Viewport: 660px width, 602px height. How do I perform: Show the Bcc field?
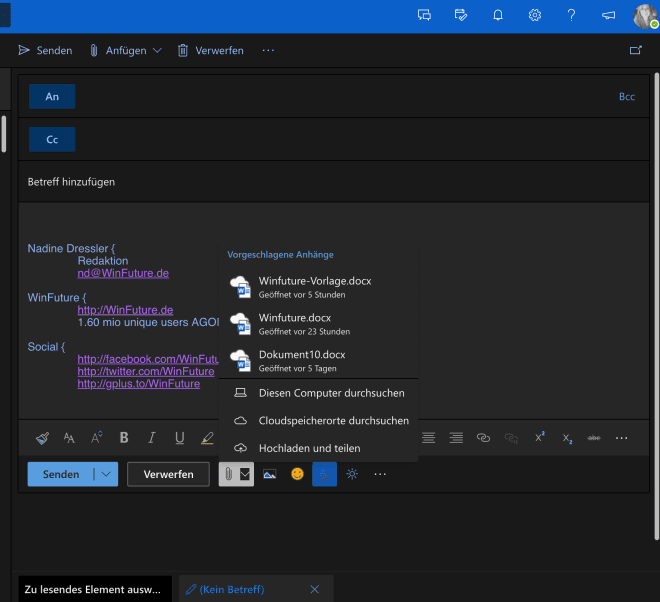coord(627,97)
